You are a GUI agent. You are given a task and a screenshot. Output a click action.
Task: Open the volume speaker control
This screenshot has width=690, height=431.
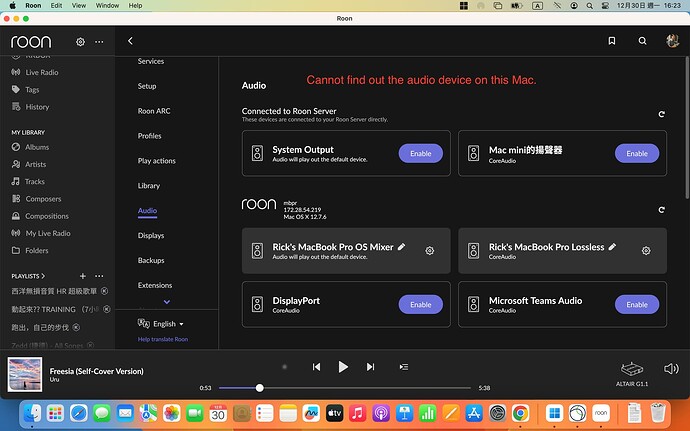click(x=671, y=368)
